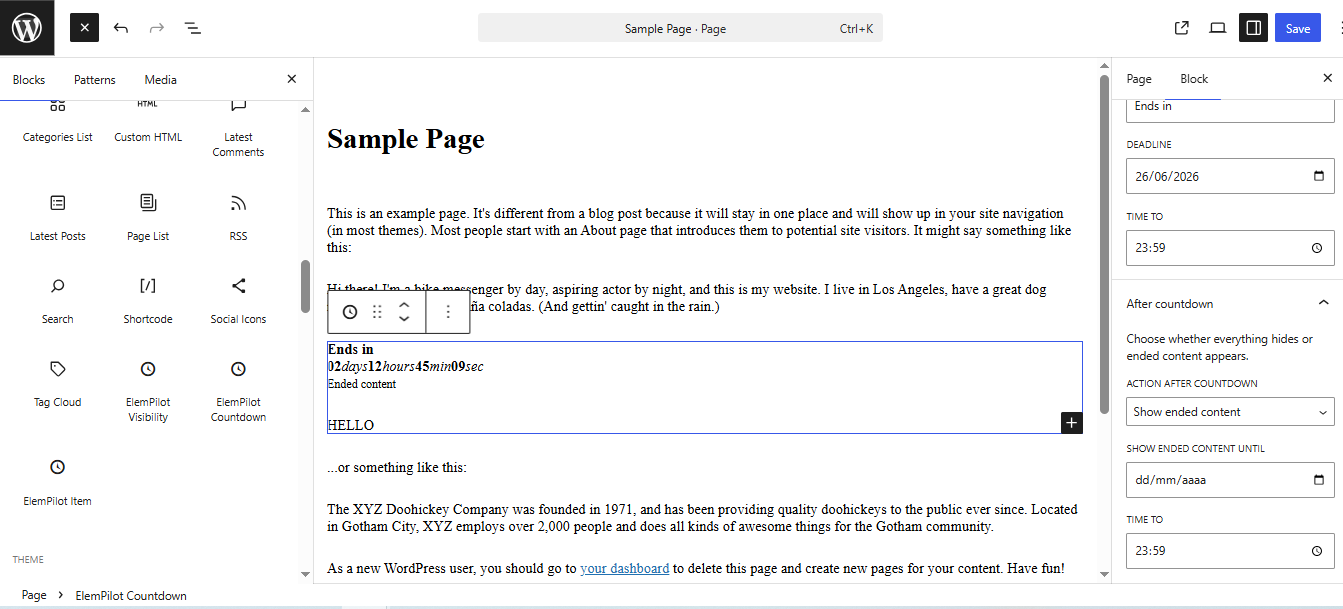The height and width of the screenshot is (609, 1343).
Task: Switch to the Patterns tab
Action: [x=95, y=80]
